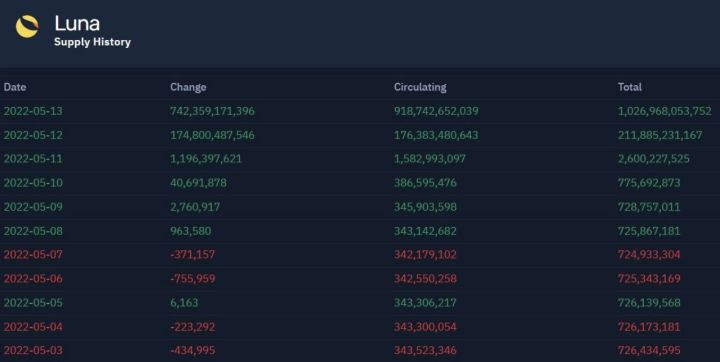
Task: Select the 2022-05-04 date entry
Action: (x=33, y=327)
